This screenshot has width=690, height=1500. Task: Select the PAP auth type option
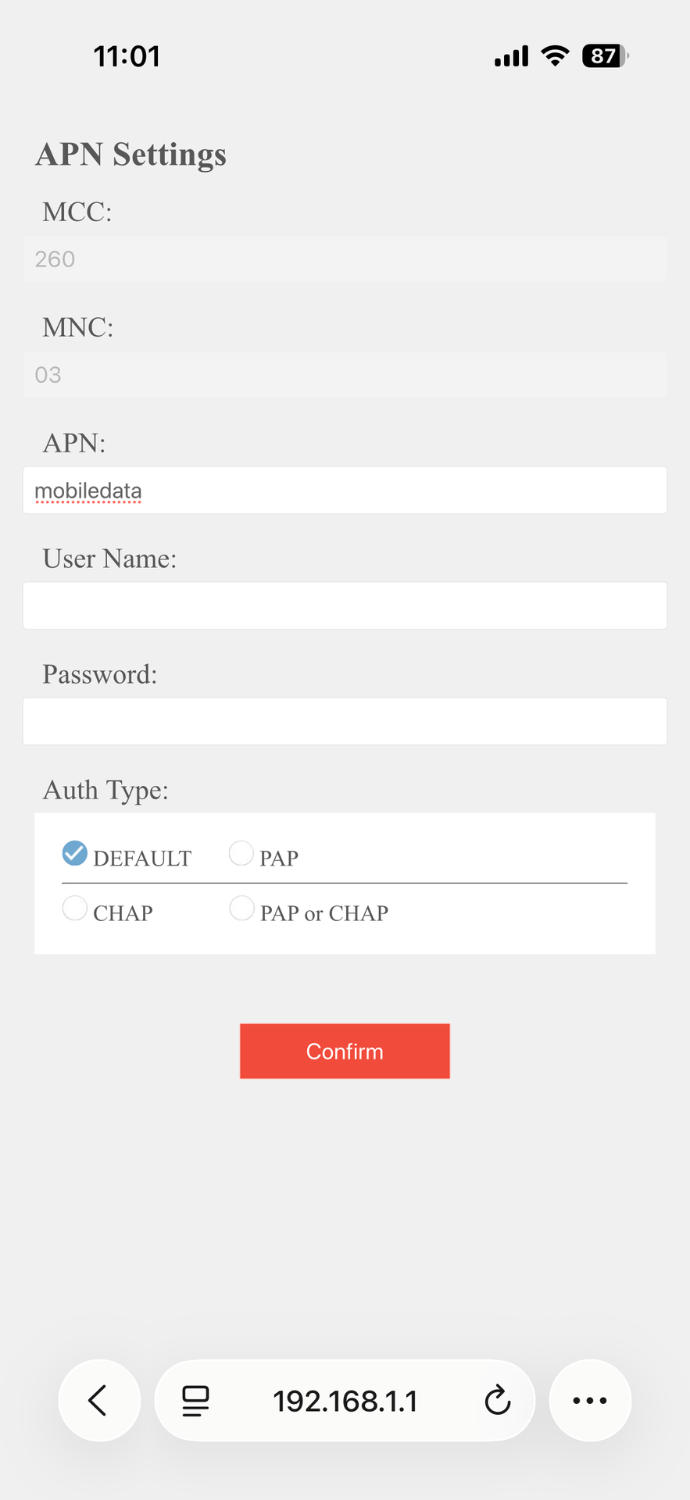241,853
